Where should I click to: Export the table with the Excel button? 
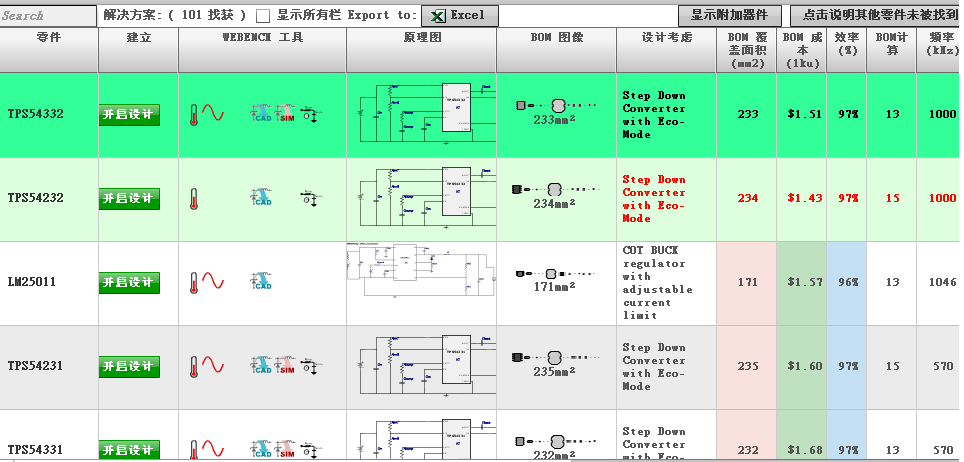pos(459,16)
